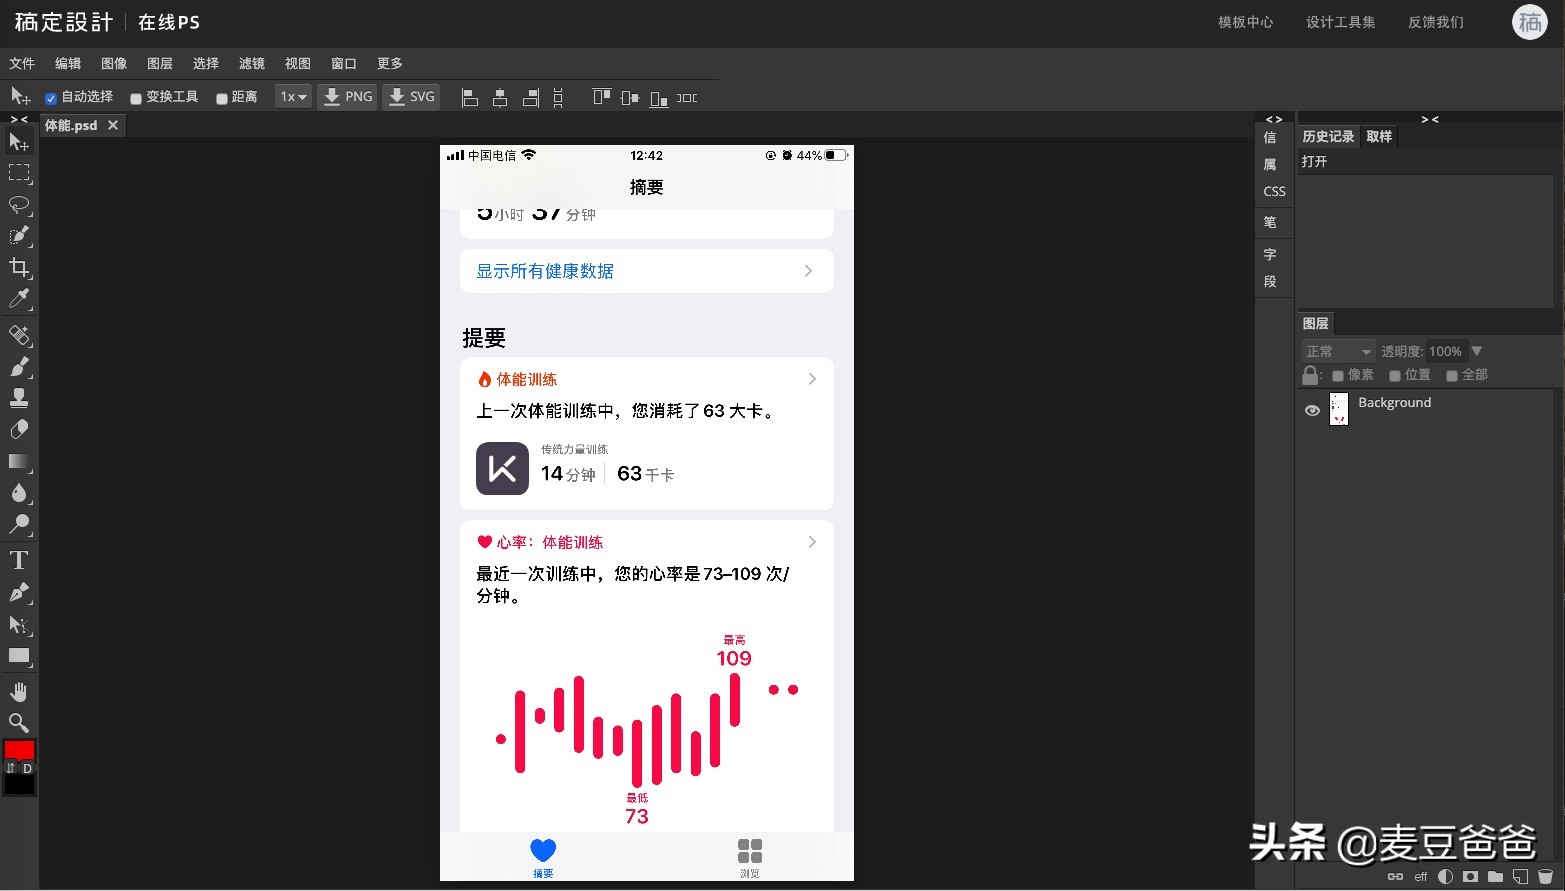The image size is (1565, 891).
Task: Pick the Hand tool
Action: [19, 690]
